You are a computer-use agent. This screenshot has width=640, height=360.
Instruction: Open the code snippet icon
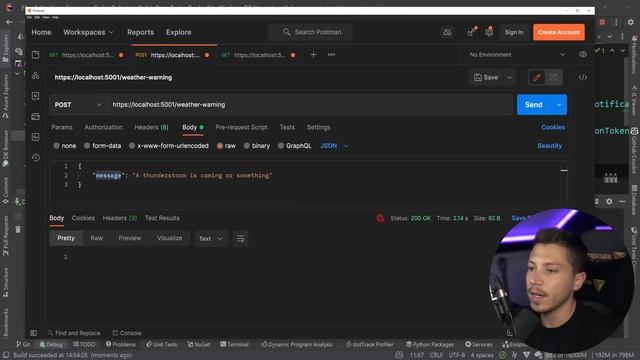pyautogui.click(x=583, y=77)
